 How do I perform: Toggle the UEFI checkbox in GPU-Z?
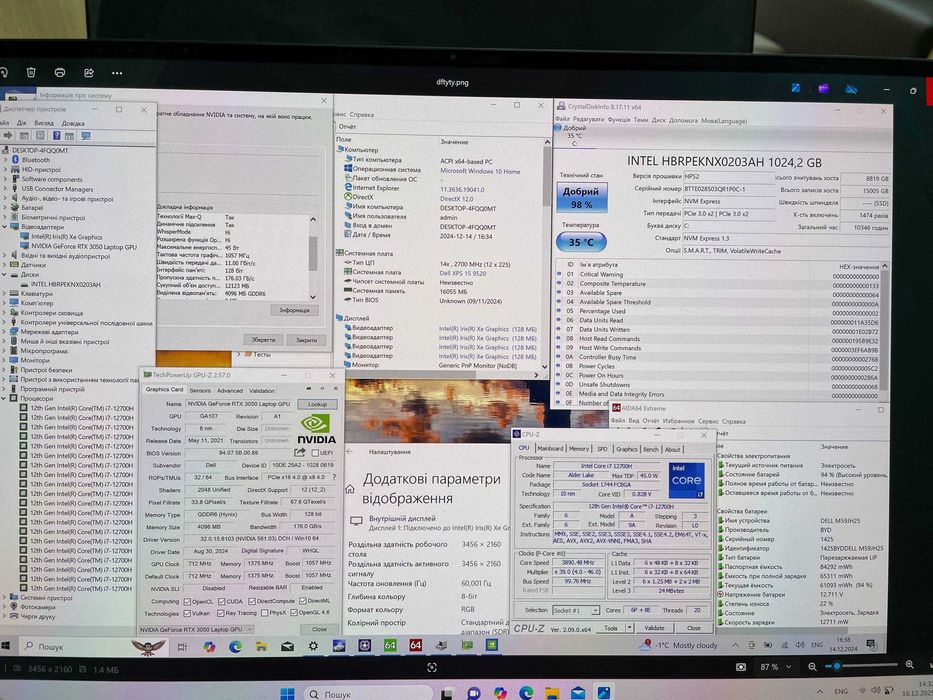tap(315, 454)
